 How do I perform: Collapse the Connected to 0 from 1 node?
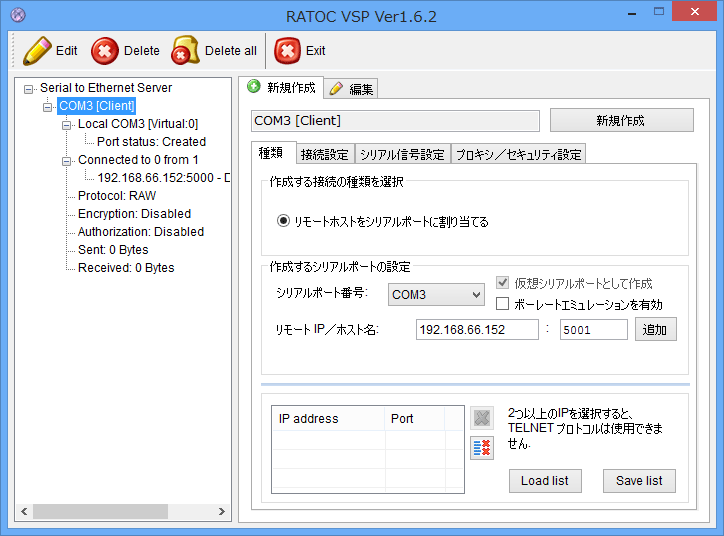(x=66, y=161)
